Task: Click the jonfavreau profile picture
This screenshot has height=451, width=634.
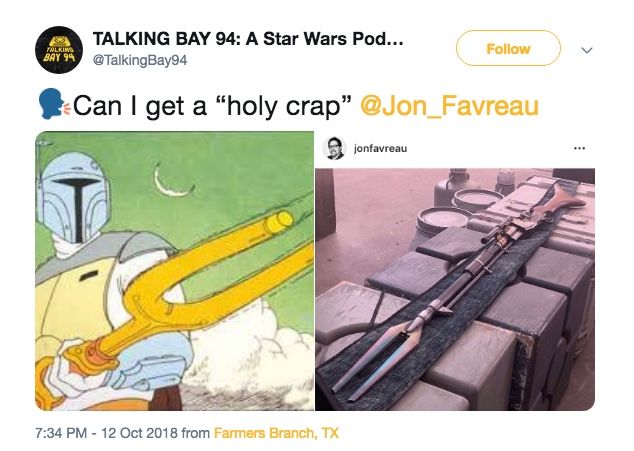Action: pos(334,148)
